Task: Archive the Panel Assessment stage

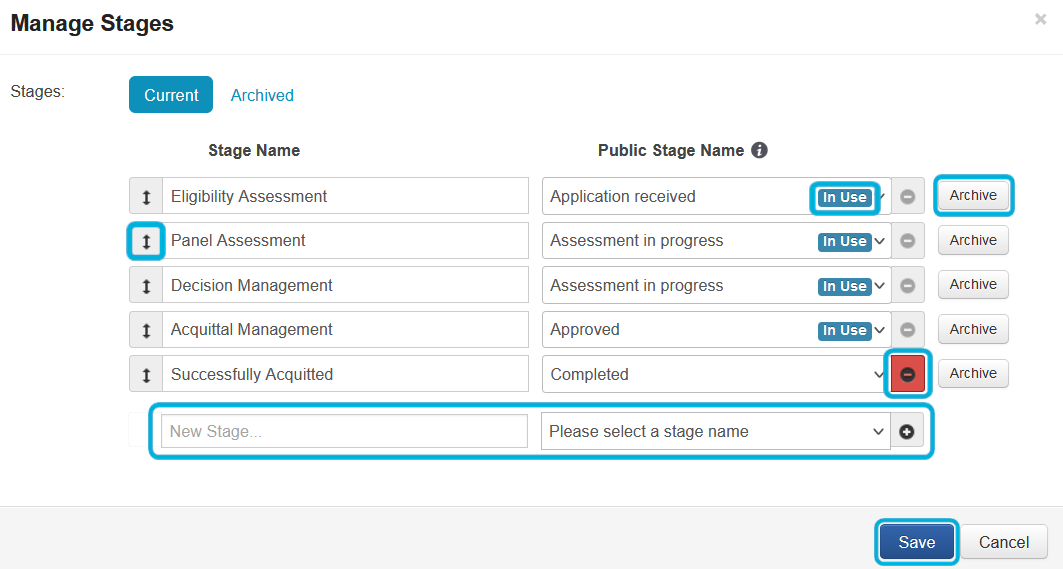Action: tap(973, 241)
